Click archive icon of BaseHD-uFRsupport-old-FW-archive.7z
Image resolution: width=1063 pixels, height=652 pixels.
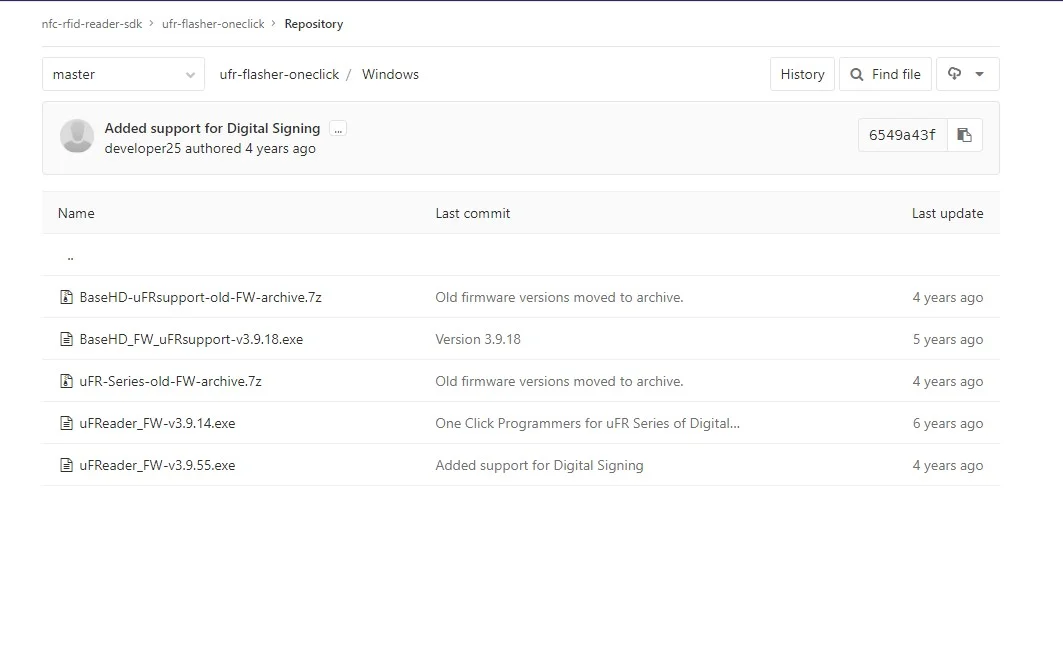point(66,297)
